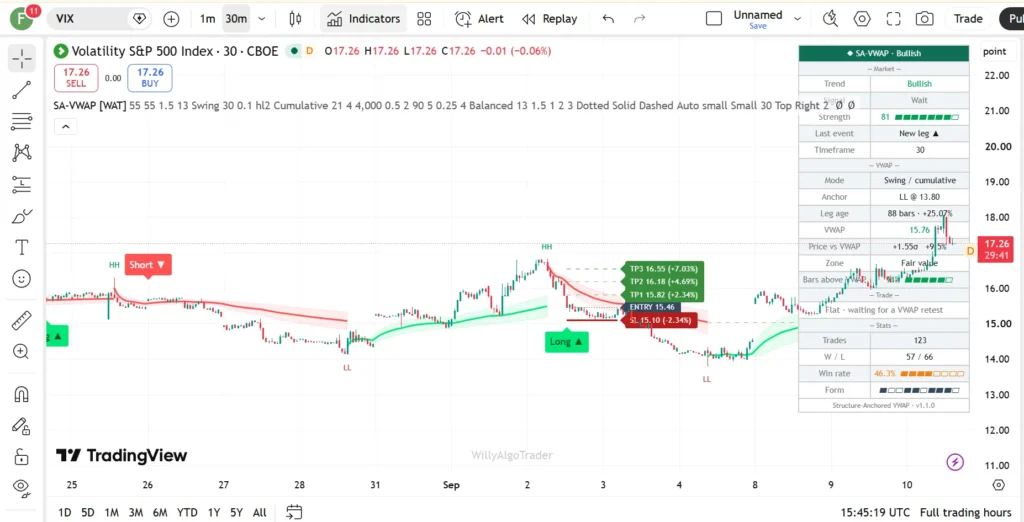Screen dimensions: 1024x522
Task: Select the 3M date range
Action: point(136,512)
